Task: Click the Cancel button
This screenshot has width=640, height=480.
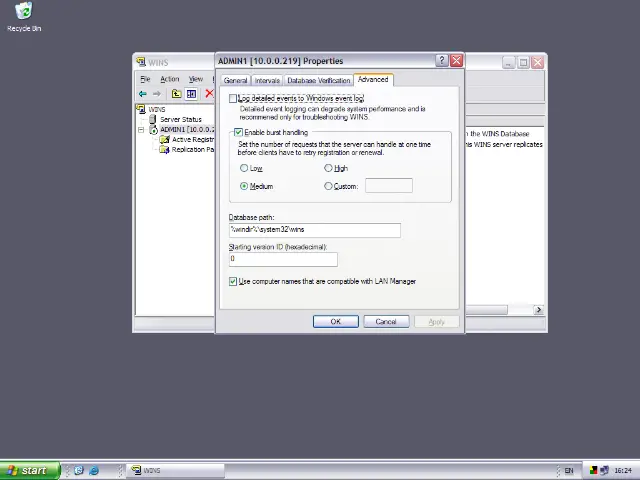Action: click(x=386, y=322)
